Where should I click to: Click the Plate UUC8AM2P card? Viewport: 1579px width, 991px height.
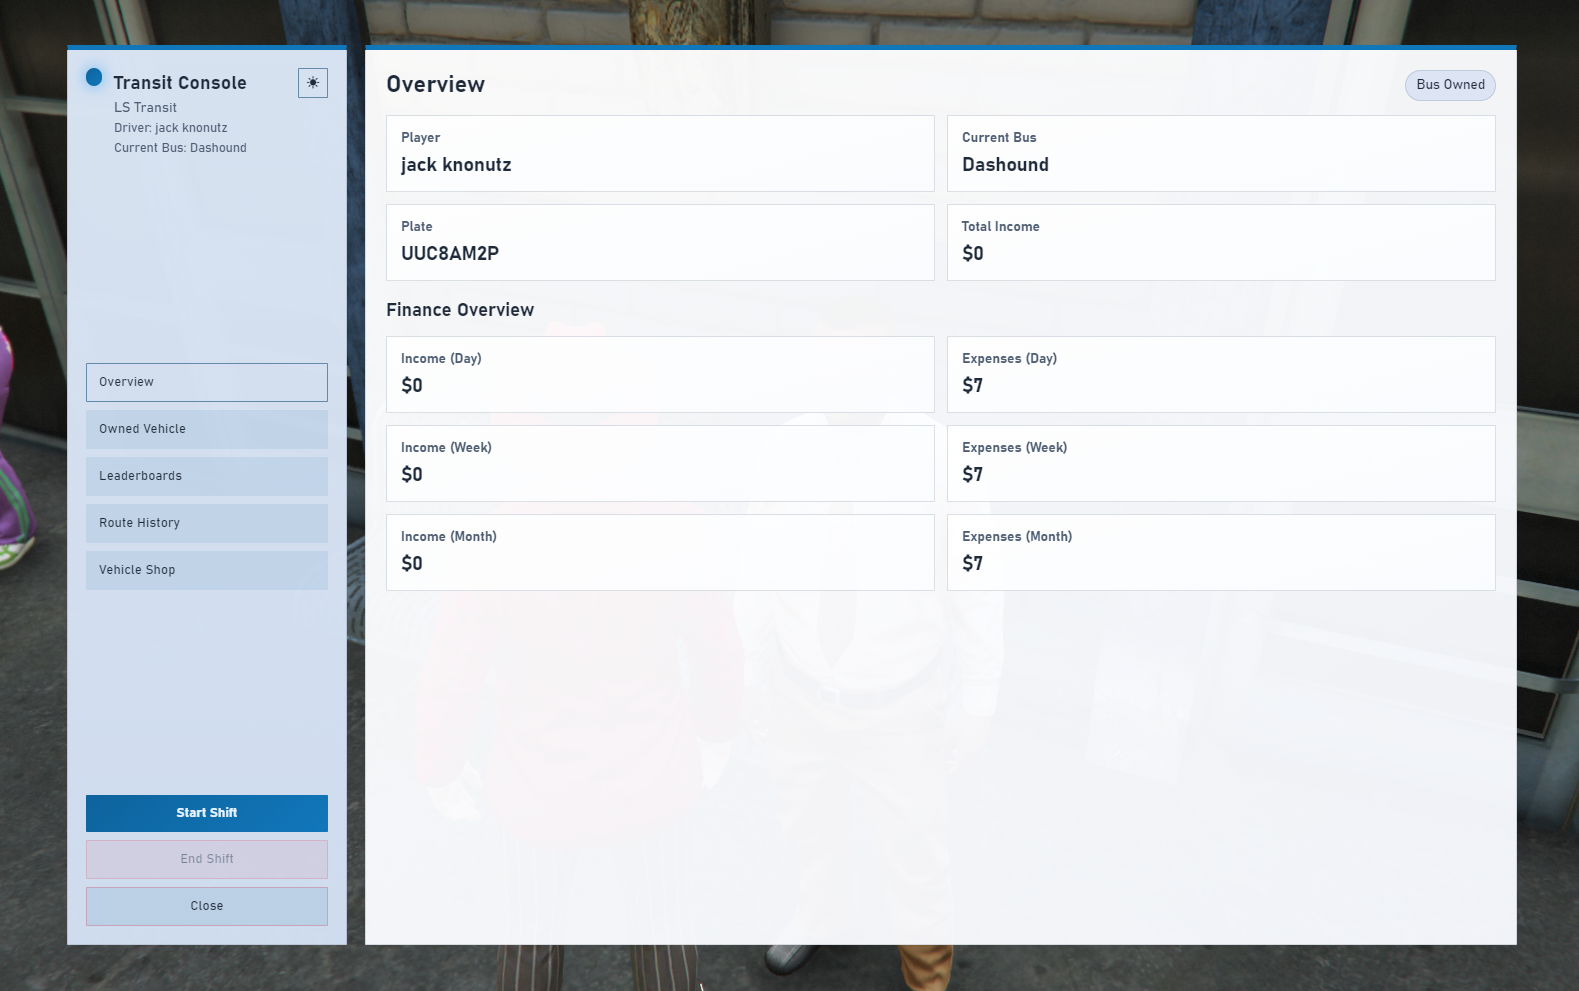660,242
